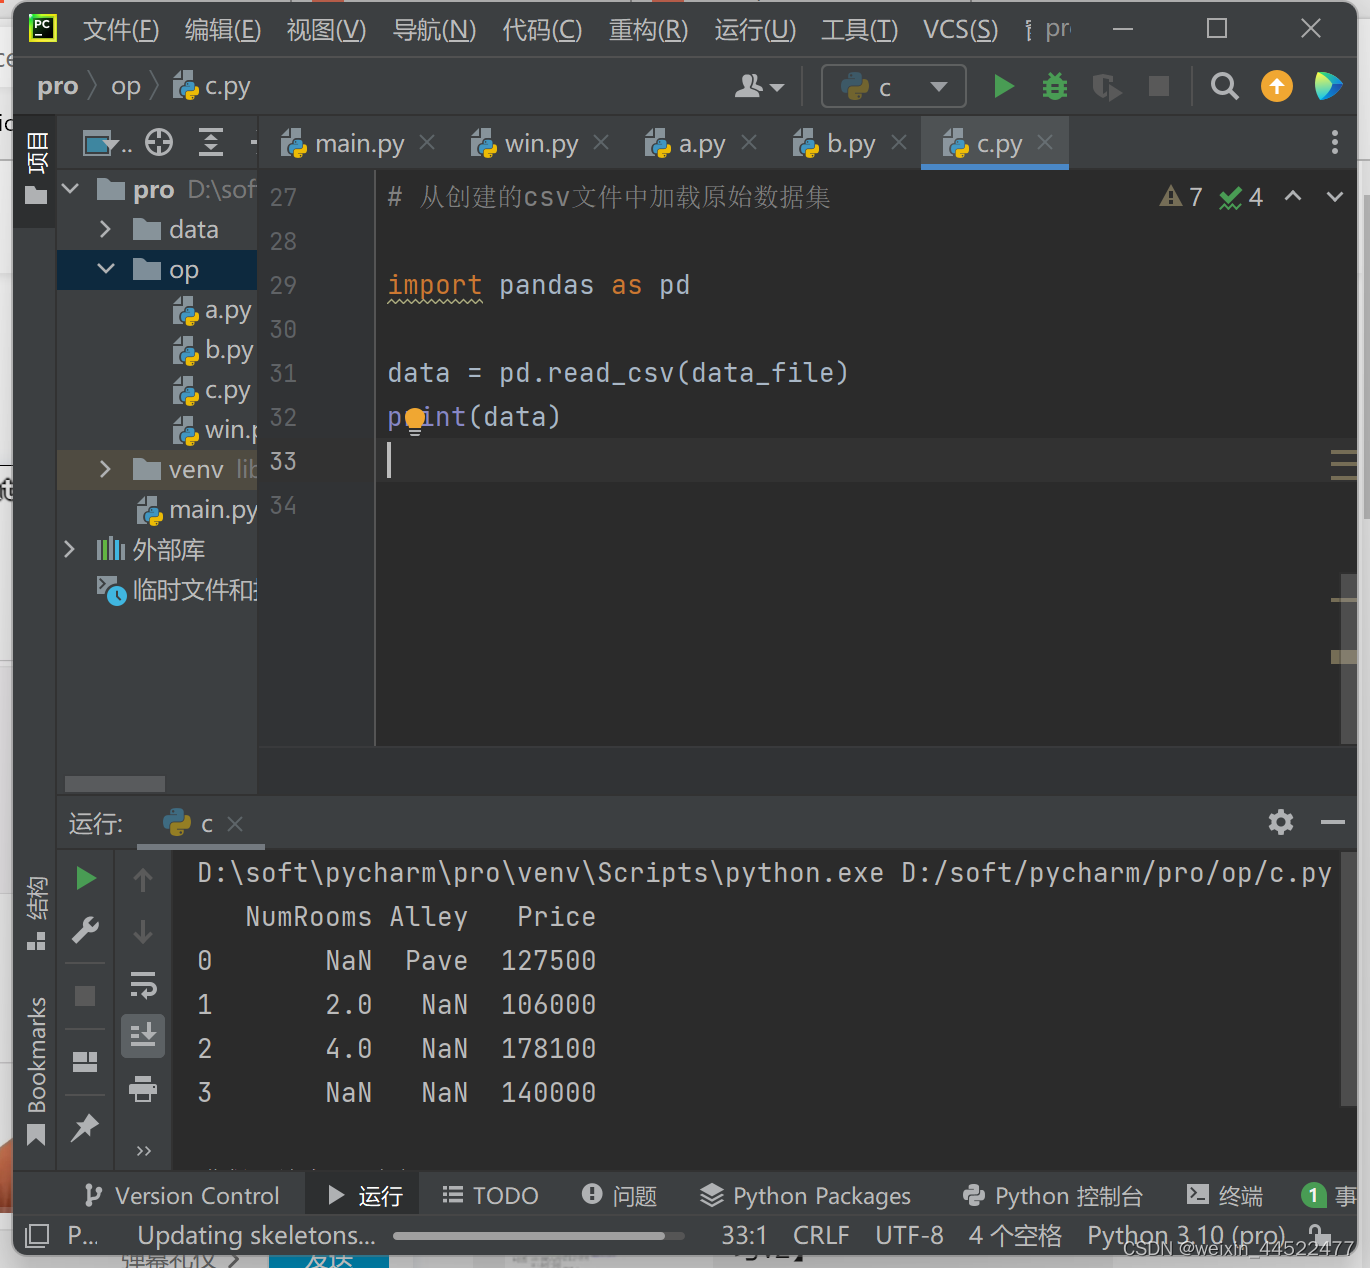
Task: Open the Python 控制台 tool window
Action: (x=1052, y=1195)
